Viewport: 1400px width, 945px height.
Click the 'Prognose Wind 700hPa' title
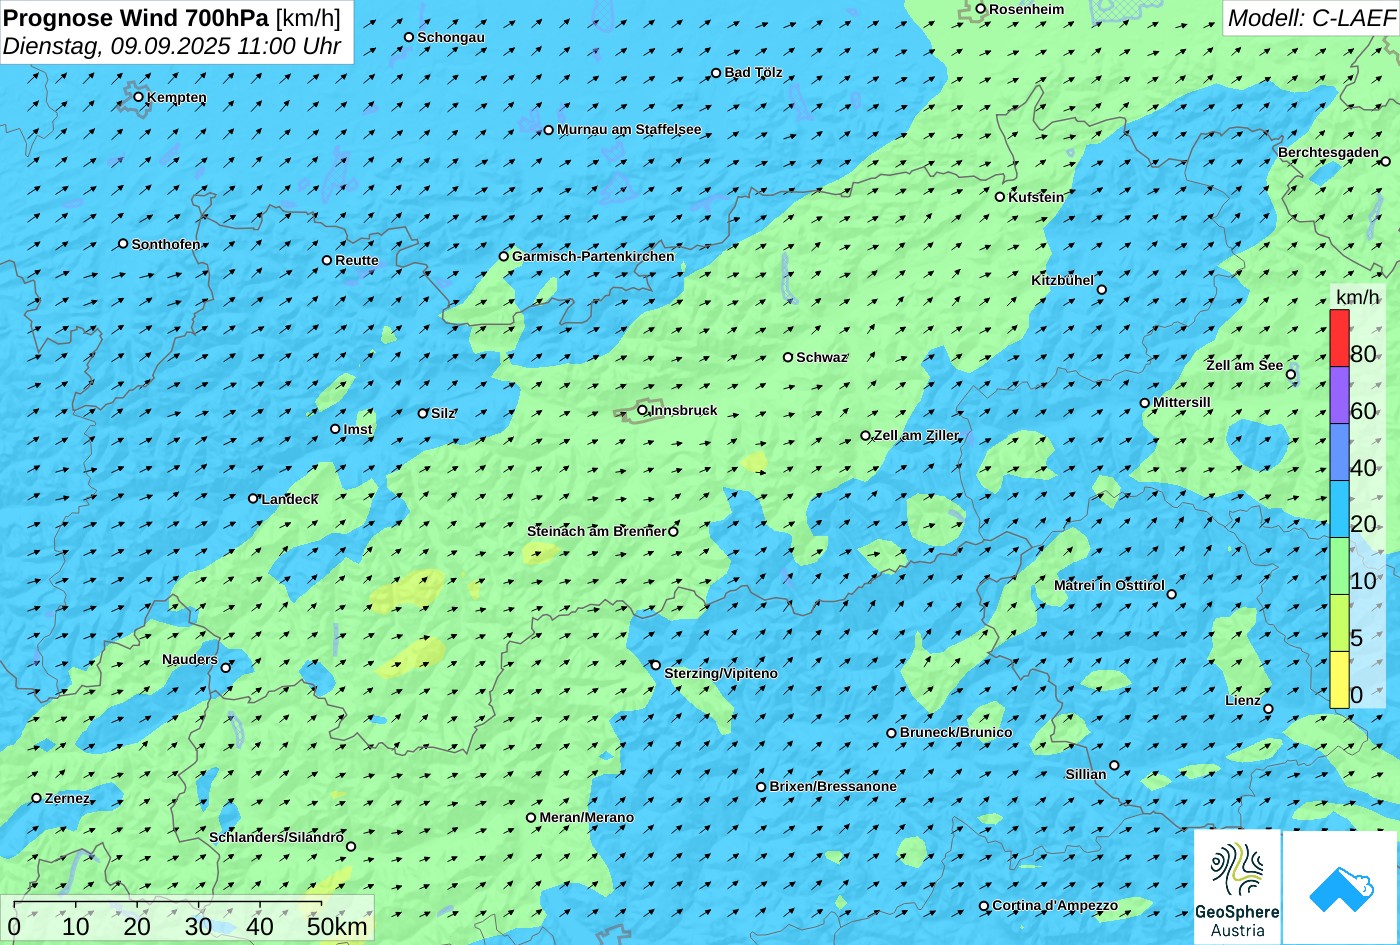(x=136, y=17)
